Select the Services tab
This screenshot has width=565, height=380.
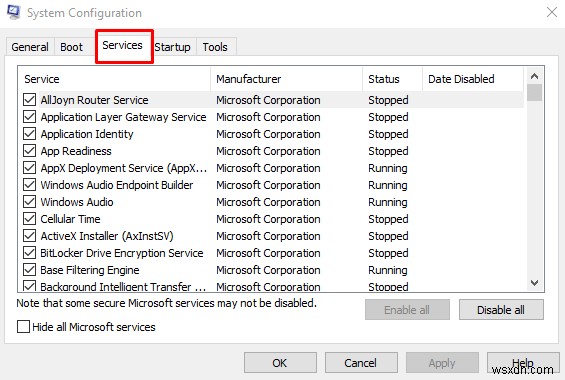pyautogui.click(x=123, y=45)
